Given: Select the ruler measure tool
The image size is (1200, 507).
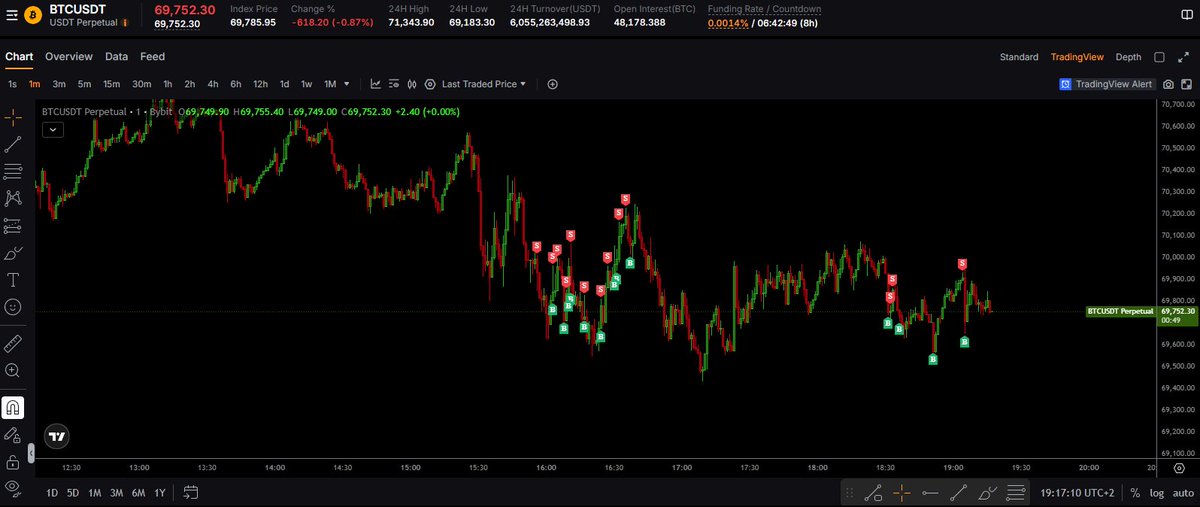Looking at the screenshot, I should [x=13, y=343].
